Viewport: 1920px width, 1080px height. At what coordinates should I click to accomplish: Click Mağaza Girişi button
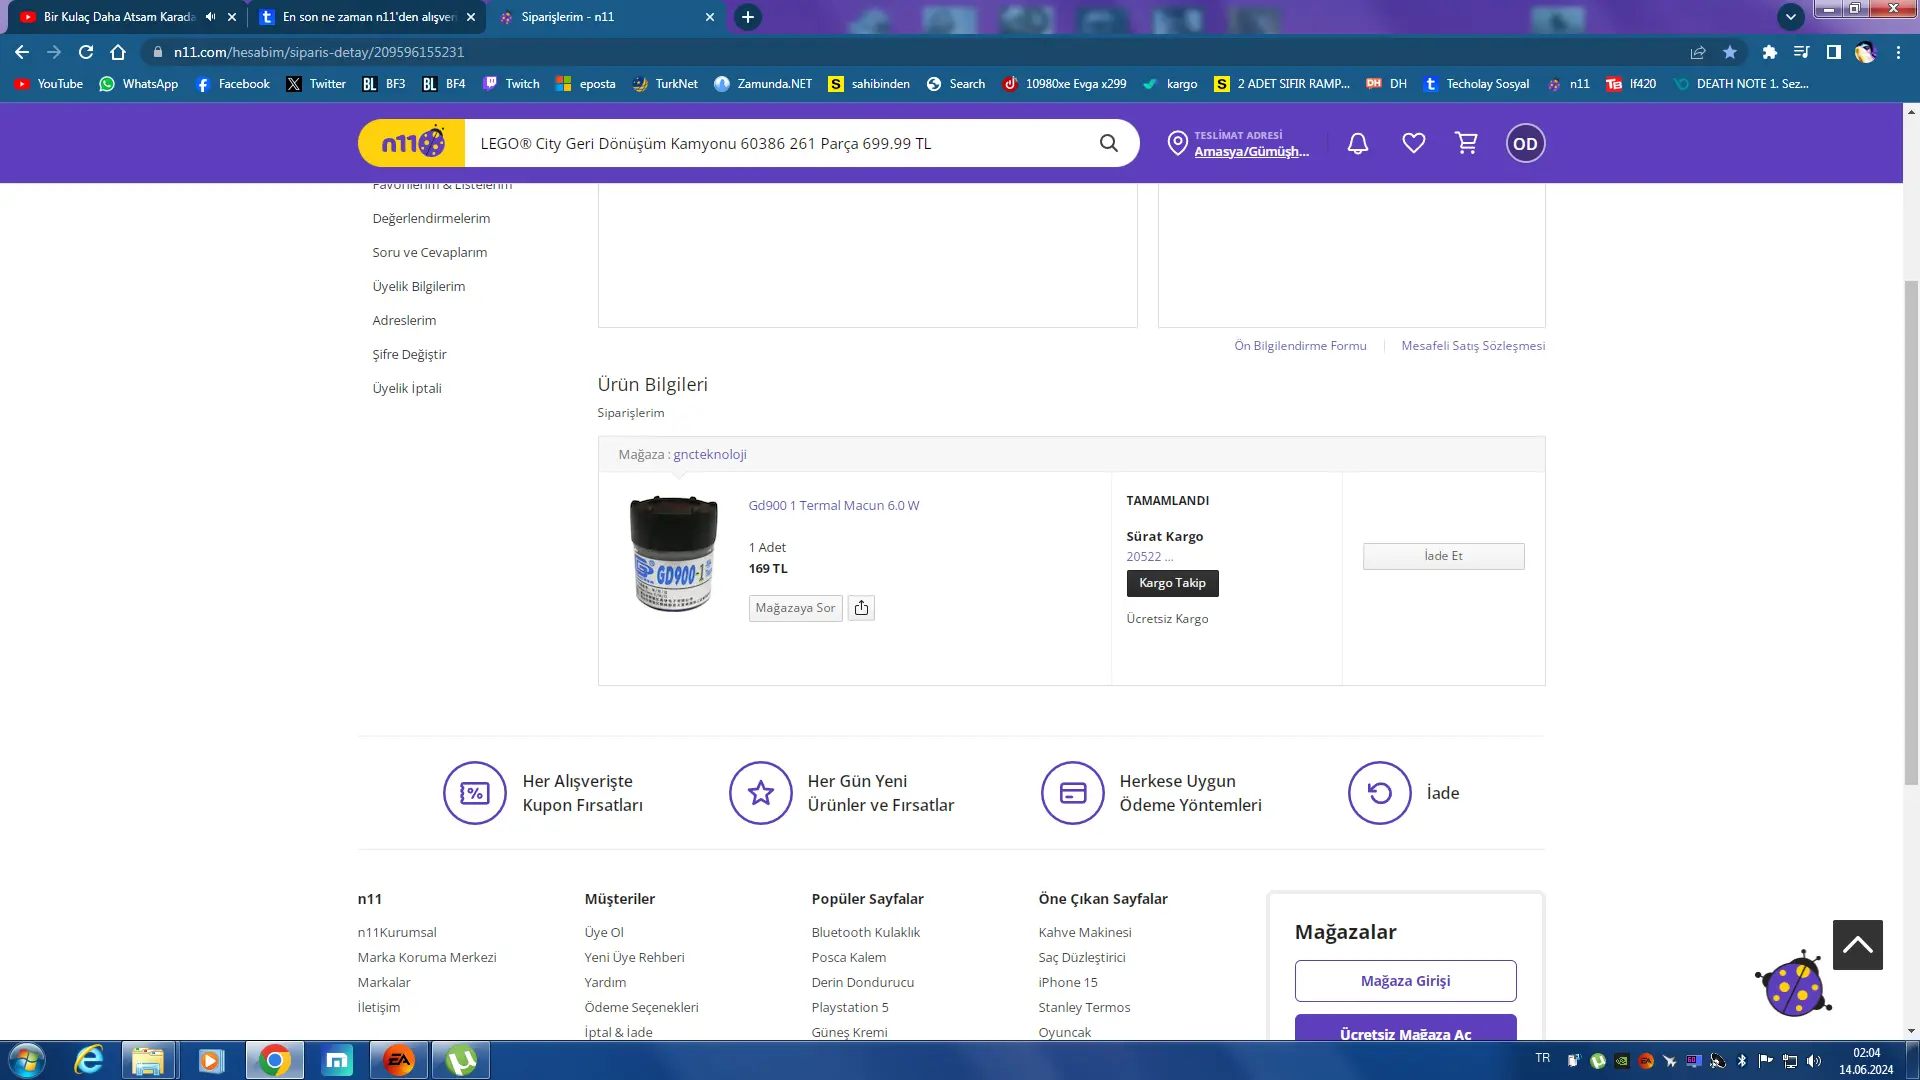(1405, 981)
